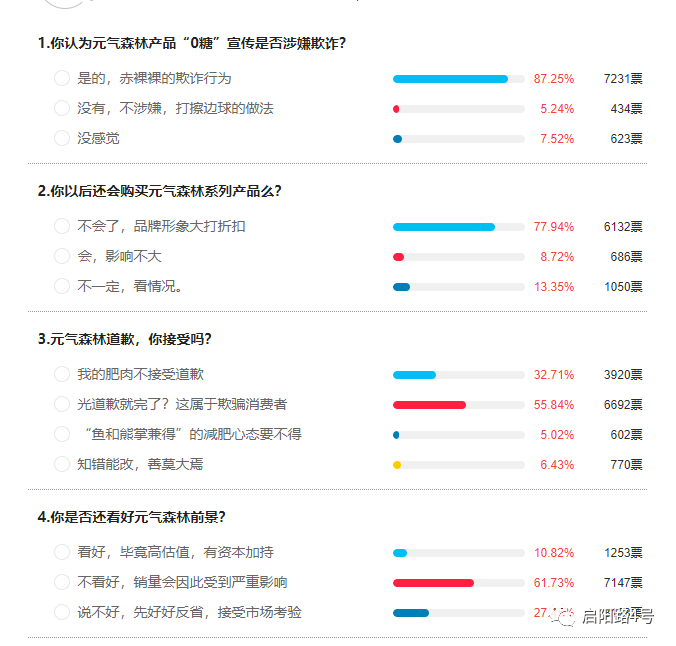The image size is (676, 646).
Task: Choose radio 会，影响不大
Action: coord(62,256)
